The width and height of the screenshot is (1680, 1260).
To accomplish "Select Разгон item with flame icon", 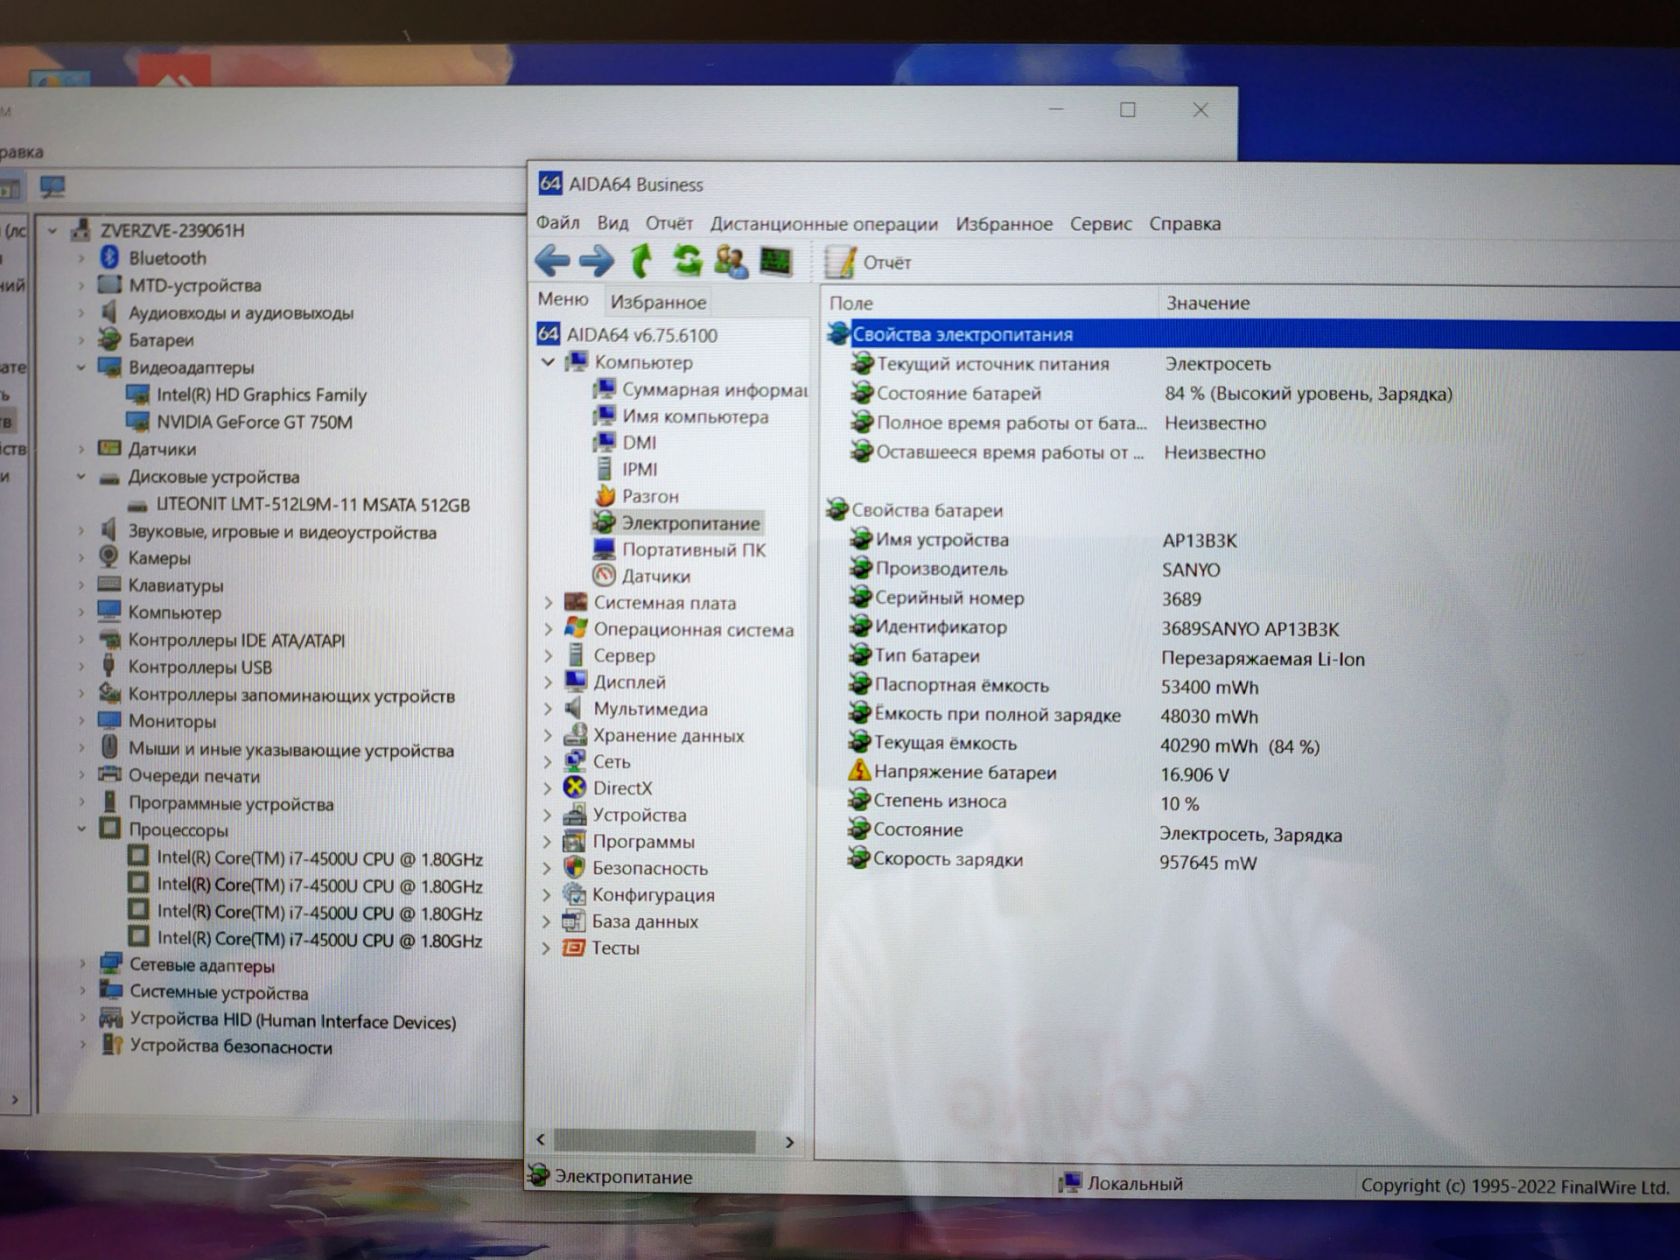I will click(x=636, y=496).
